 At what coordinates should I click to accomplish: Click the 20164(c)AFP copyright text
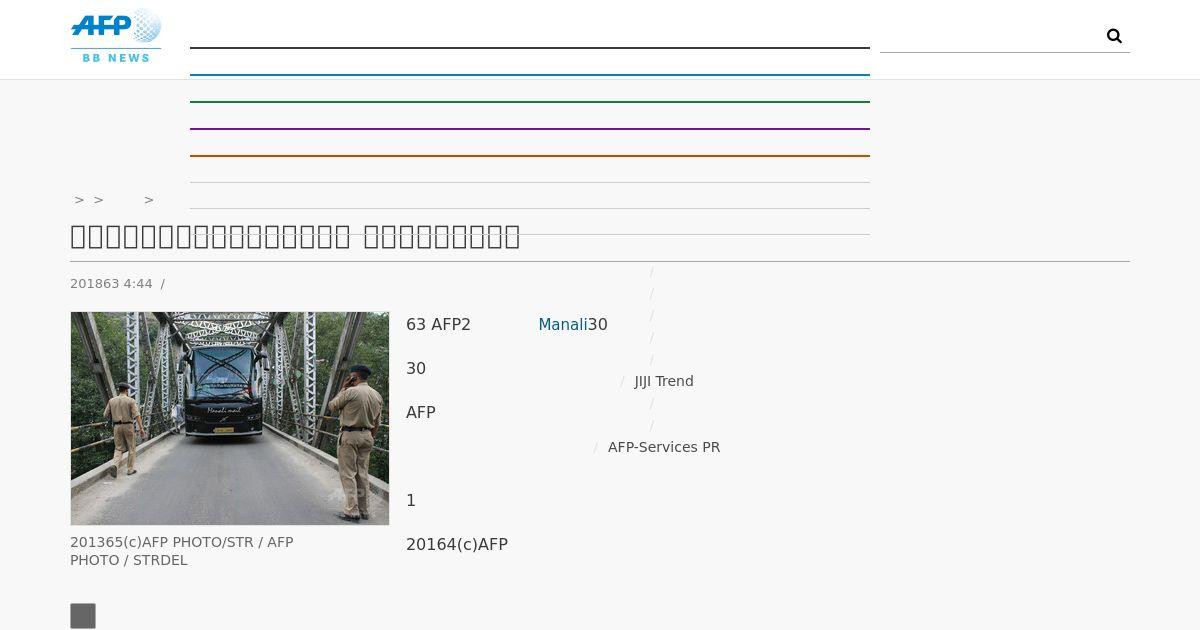pos(457,545)
